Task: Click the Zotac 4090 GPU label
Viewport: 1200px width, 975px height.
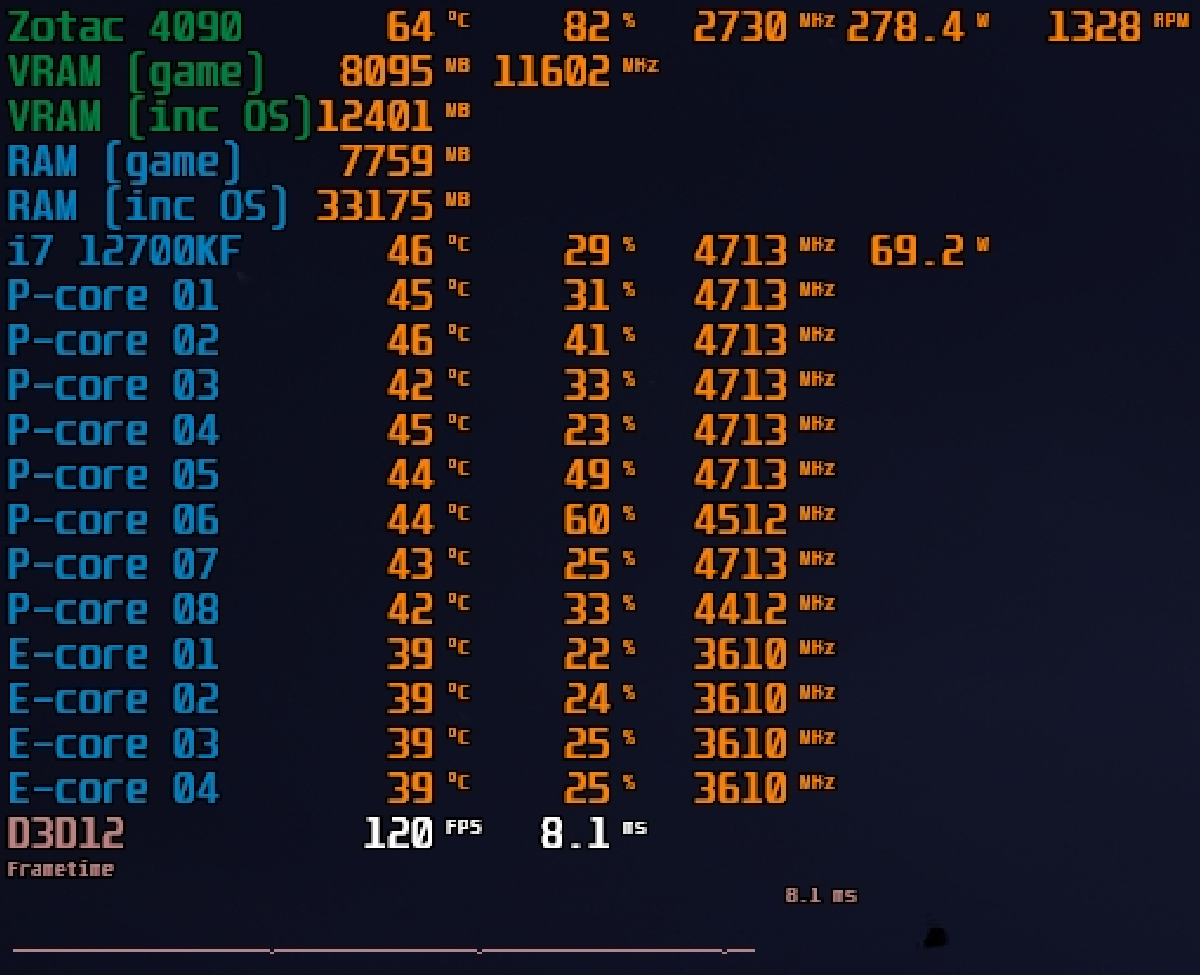Action: [125, 27]
